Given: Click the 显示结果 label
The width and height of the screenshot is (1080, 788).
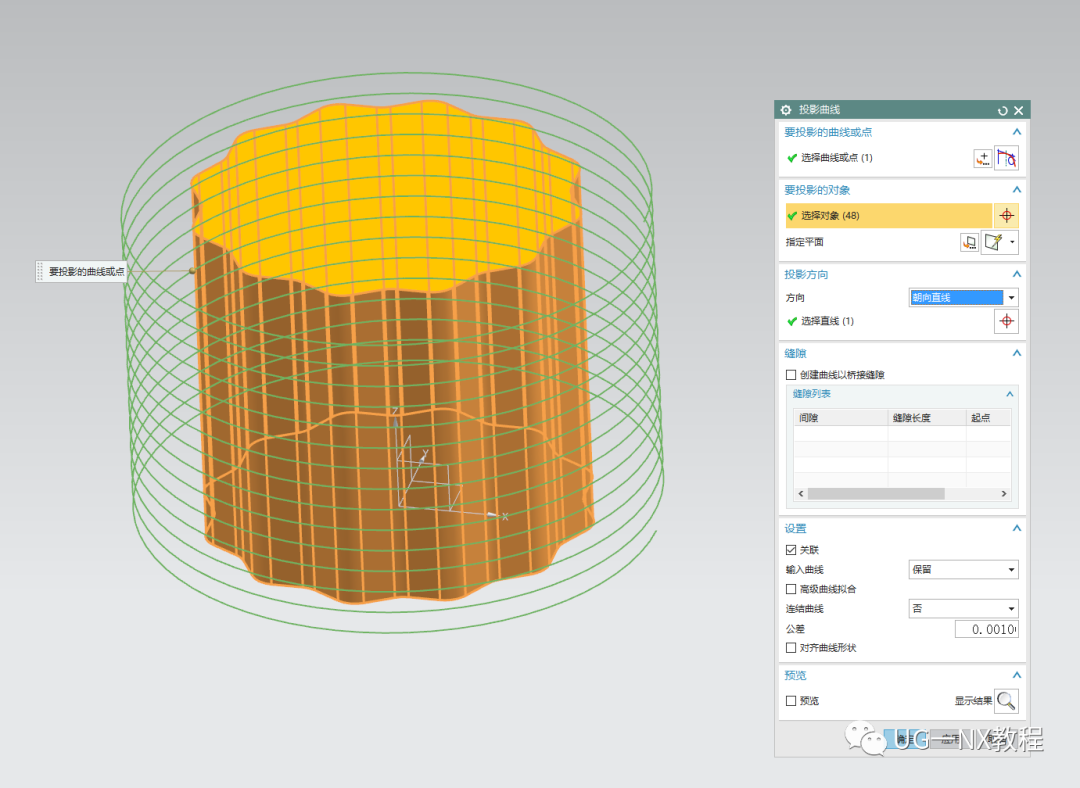Looking at the screenshot, I should [973, 701].
